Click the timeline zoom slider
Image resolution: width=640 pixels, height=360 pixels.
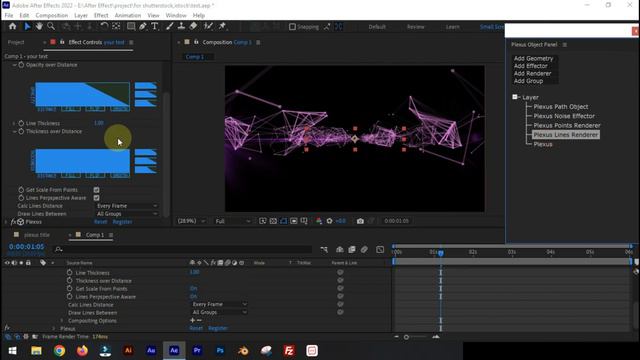click(406, 337)
